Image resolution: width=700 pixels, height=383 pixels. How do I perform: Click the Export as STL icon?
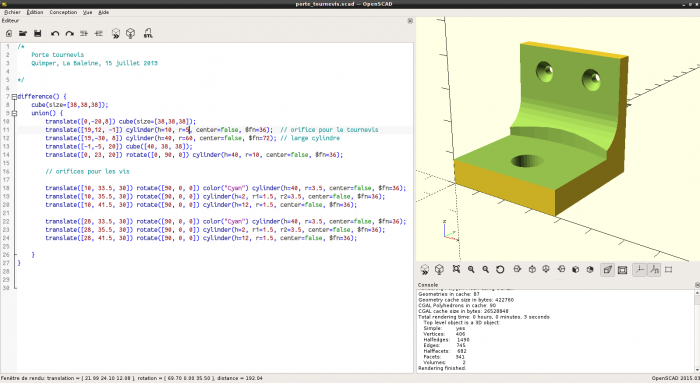click(148, 33)
